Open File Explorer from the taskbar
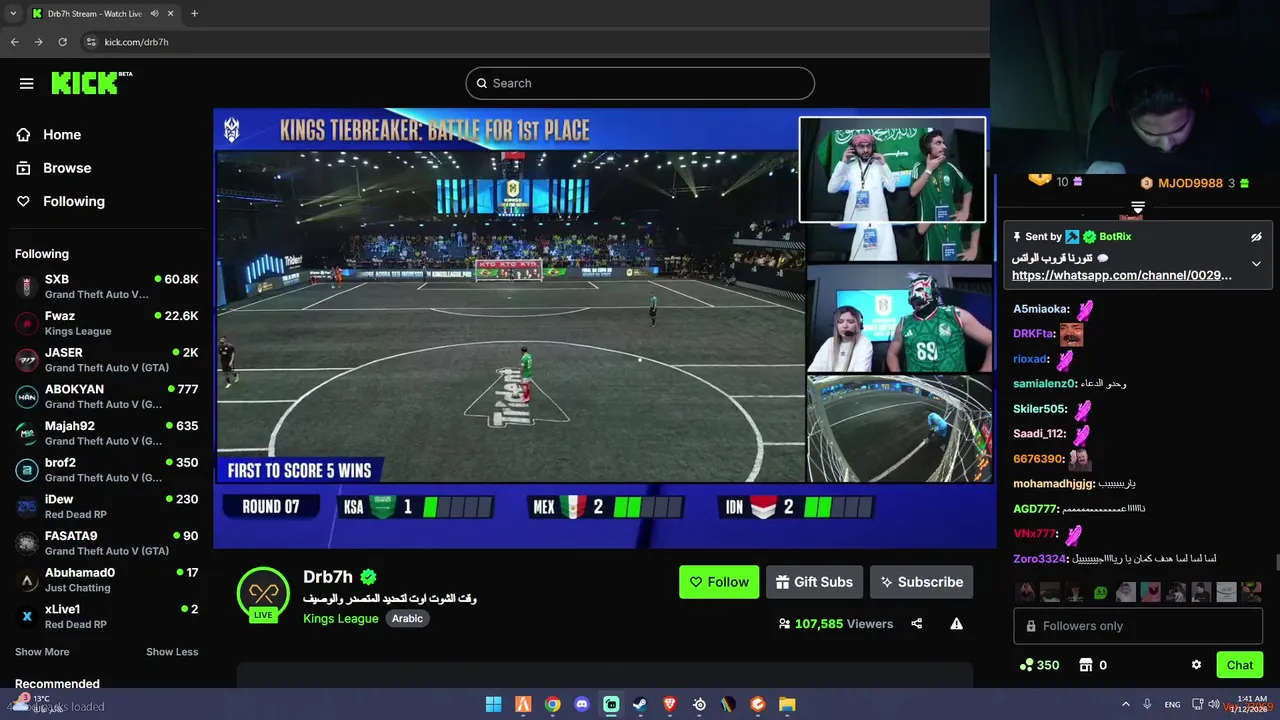The height and width of the screenshot is (720, 1280). (x=787, y=704)
